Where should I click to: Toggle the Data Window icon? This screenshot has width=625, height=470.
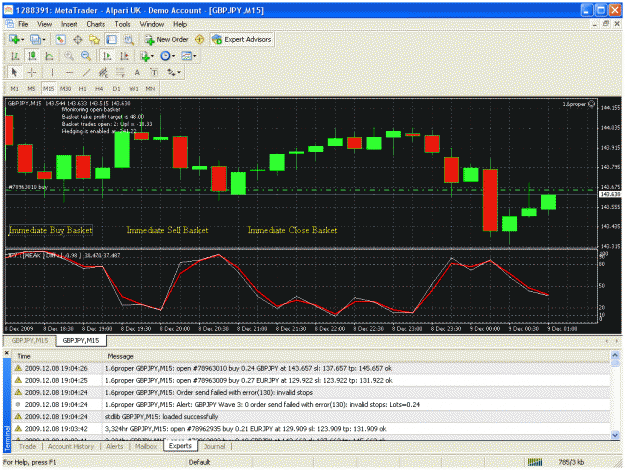tap(78, 39)
